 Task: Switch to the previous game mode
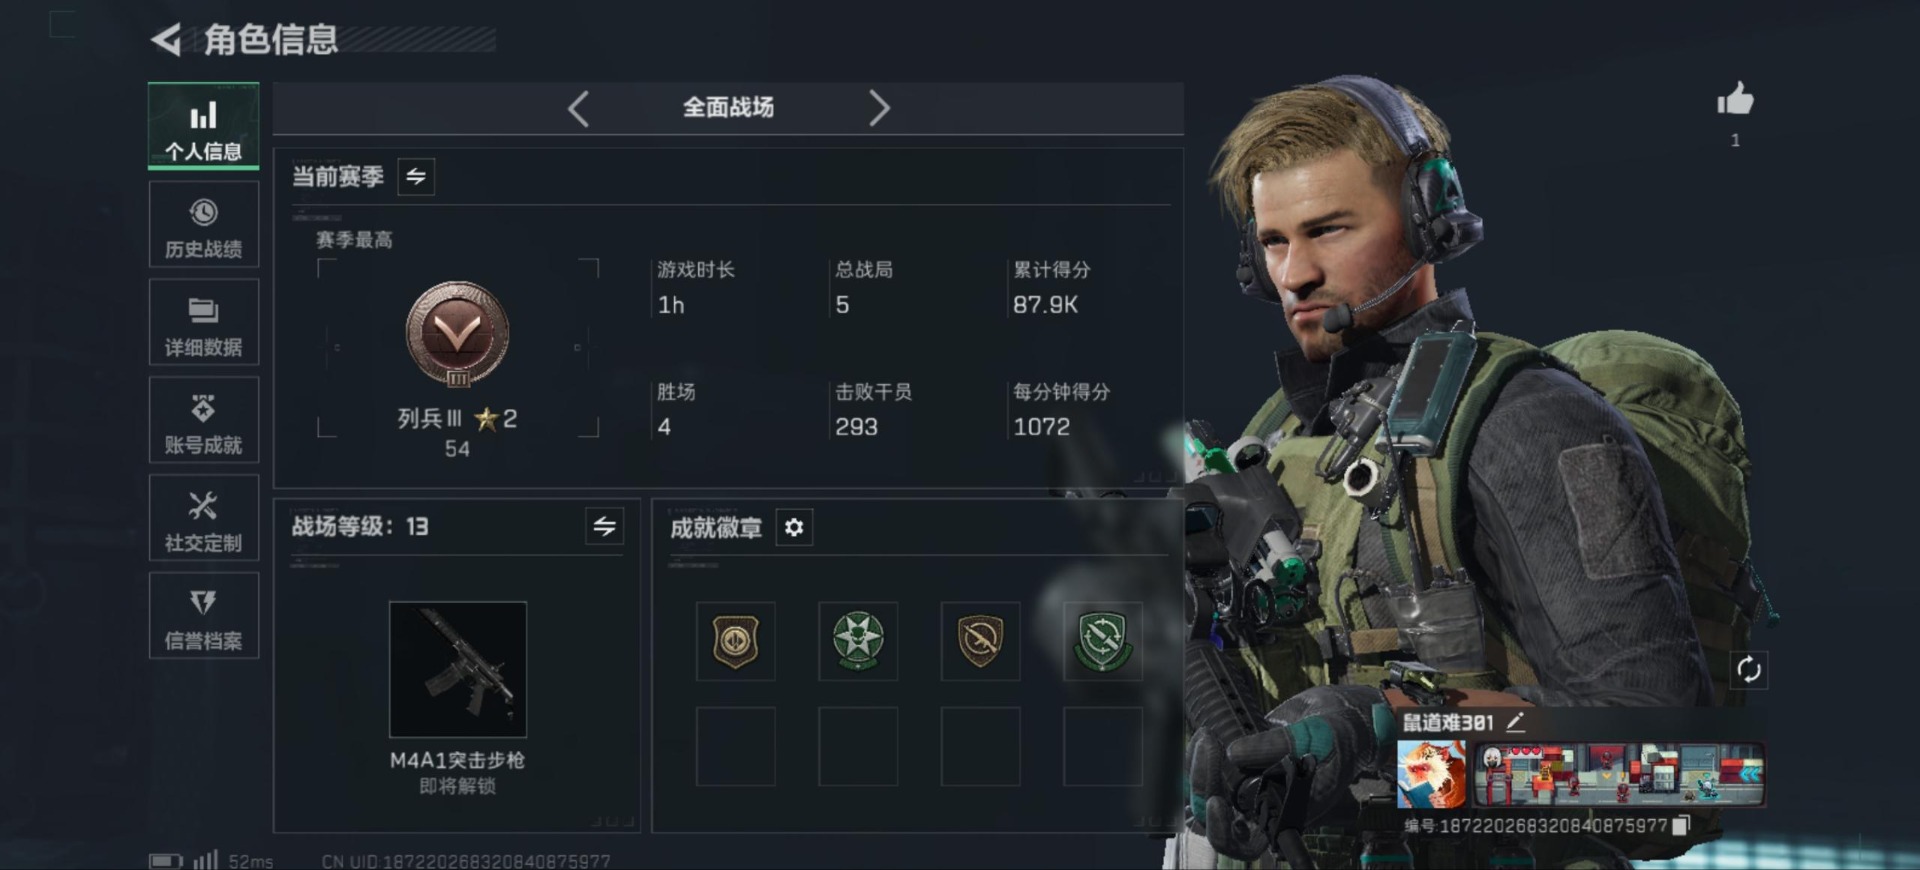pyautogui.click(x=578, y=108)
